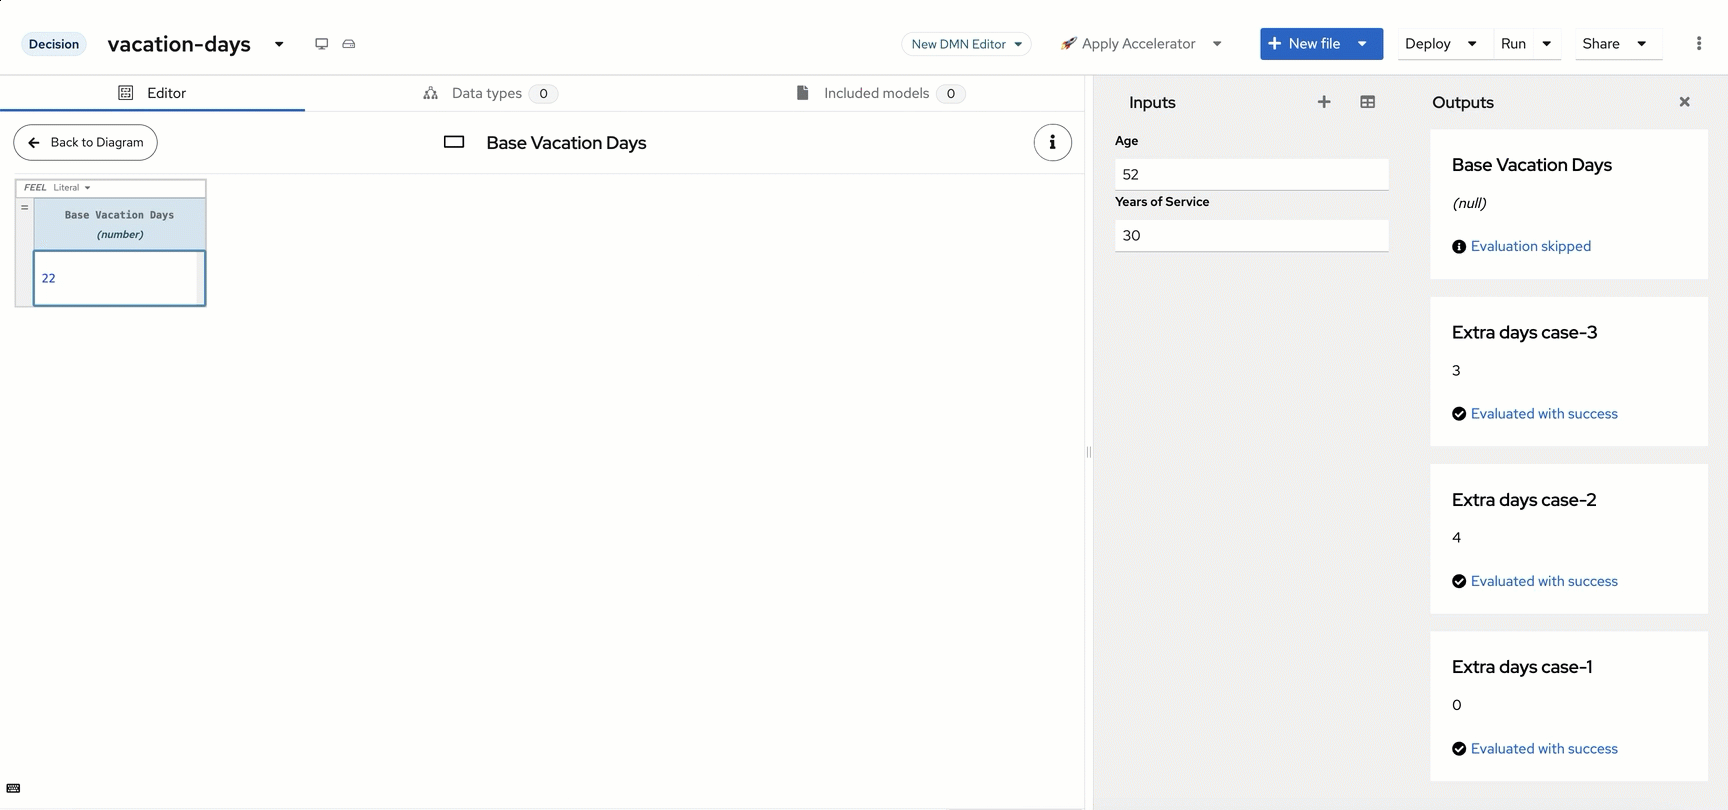Click the Age input field

(x=1251, y=174)
